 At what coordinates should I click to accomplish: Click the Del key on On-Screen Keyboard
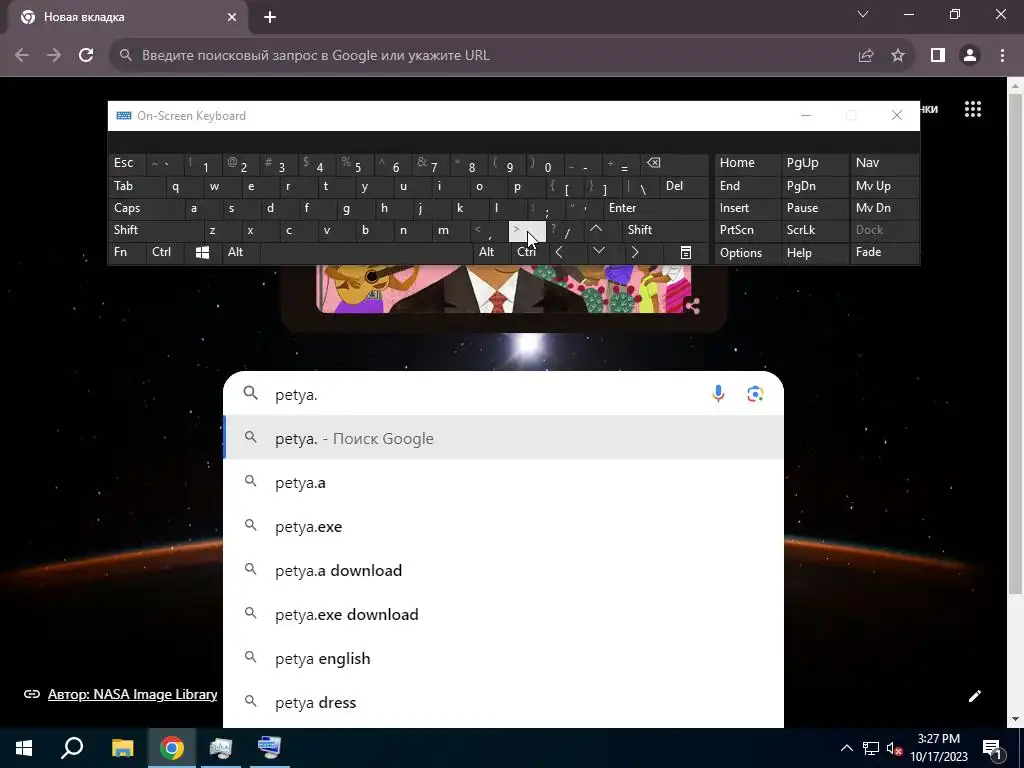pos(683,186)
